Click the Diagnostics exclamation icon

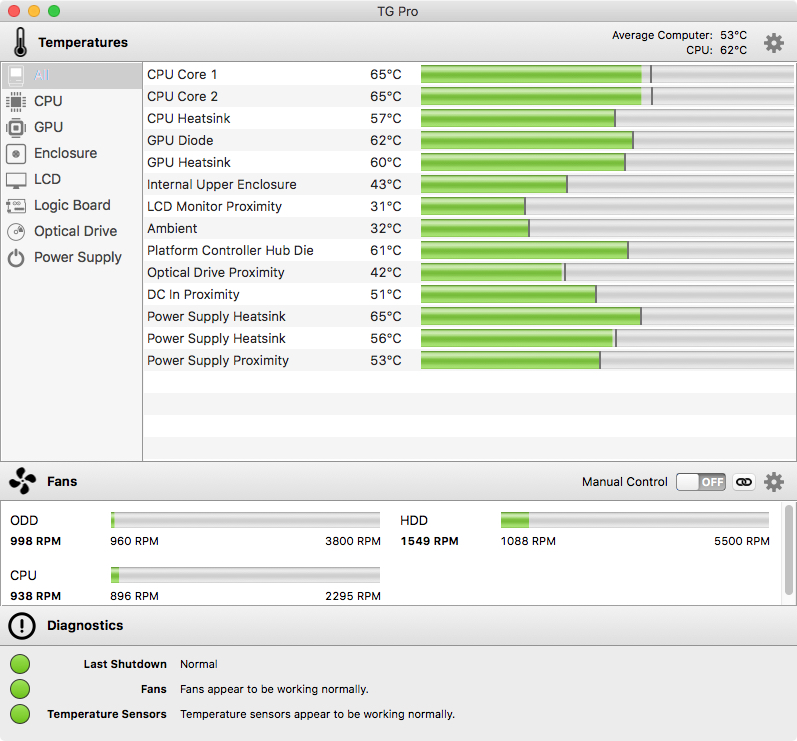[x=22, y=626]
